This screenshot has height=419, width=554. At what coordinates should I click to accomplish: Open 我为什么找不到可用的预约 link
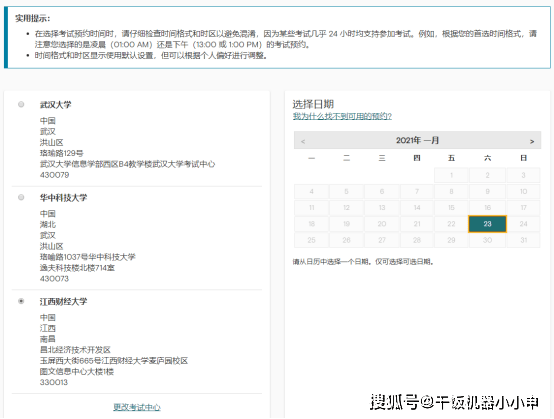(x=342, y=116)
